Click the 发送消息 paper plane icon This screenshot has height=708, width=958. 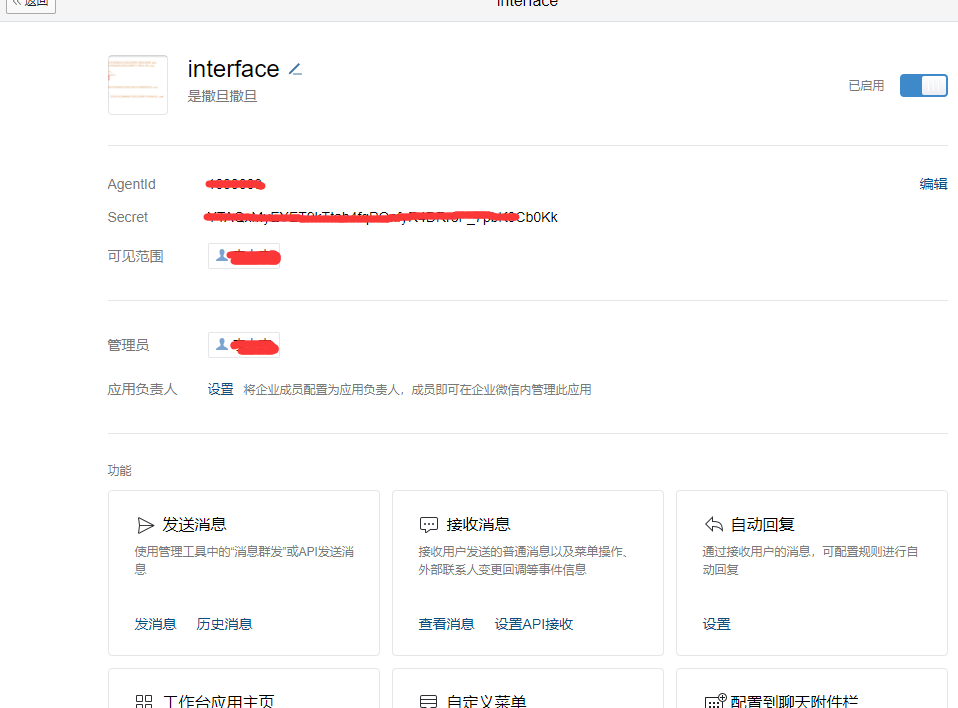click(x=145, y=525)
